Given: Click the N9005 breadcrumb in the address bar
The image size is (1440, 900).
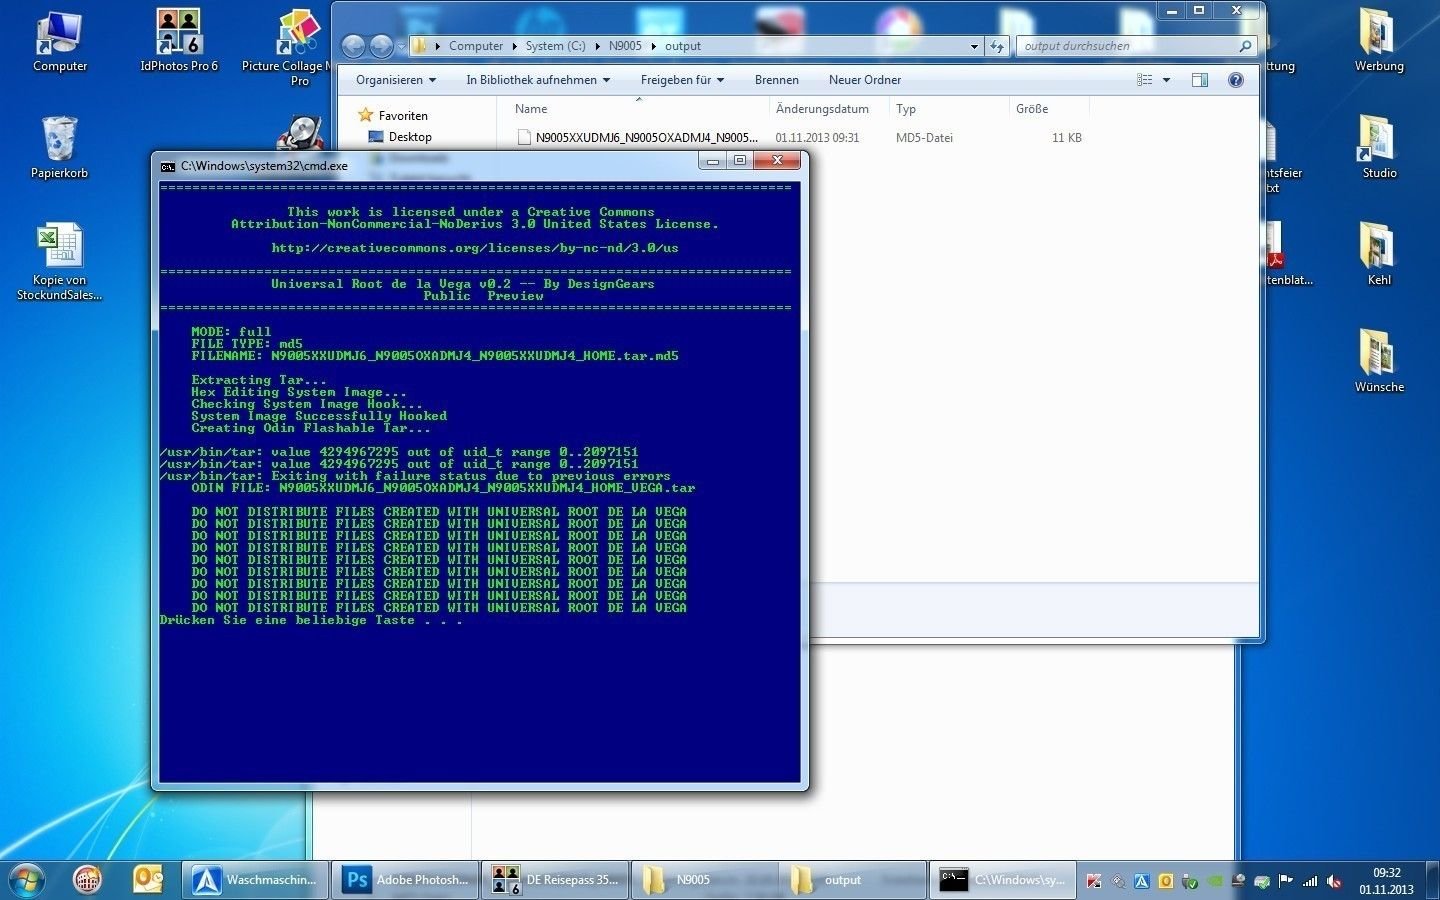Looking at the screenshot, I should (x=625, y=46).
